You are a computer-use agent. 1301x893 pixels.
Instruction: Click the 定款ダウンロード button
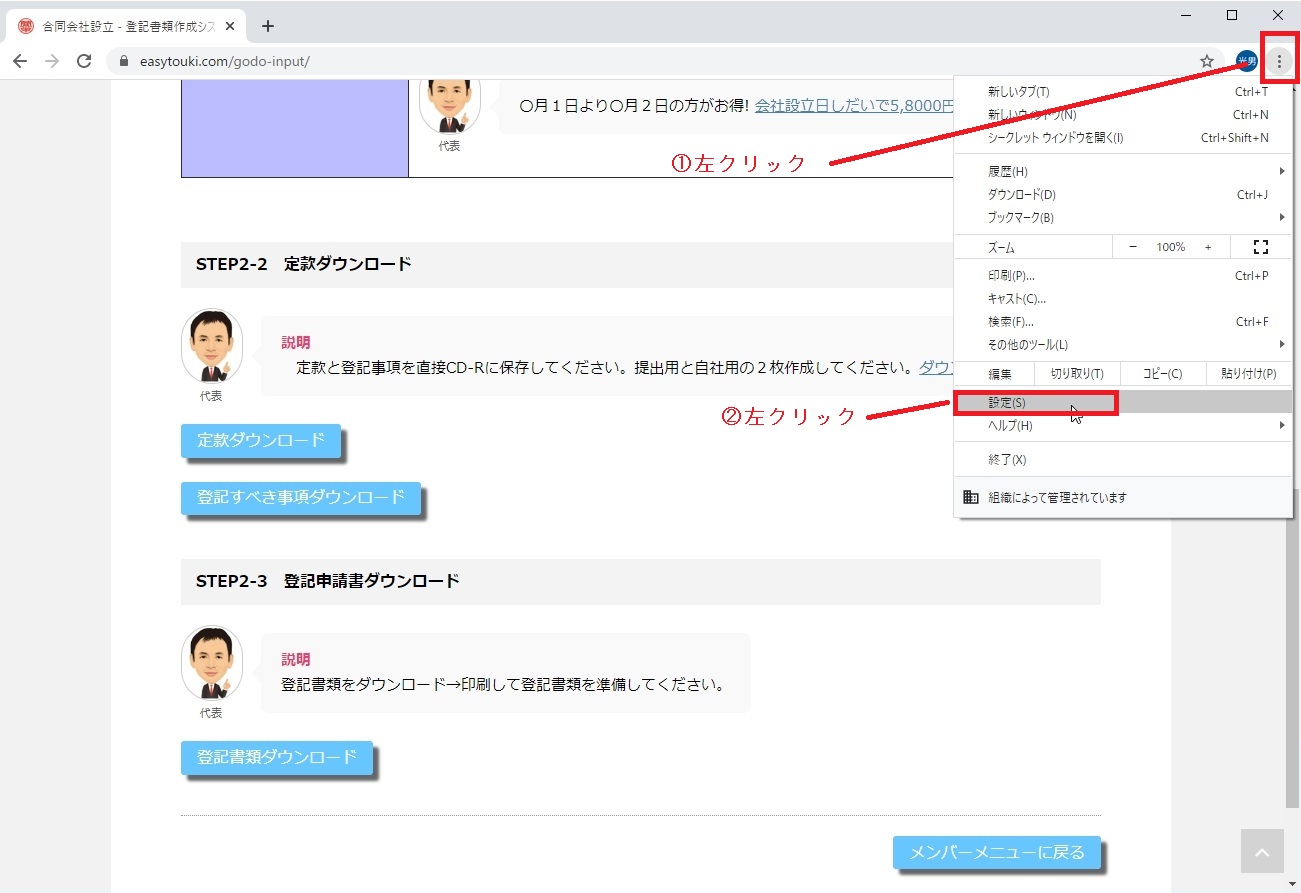pyautogui.click(x=261, y=440)
